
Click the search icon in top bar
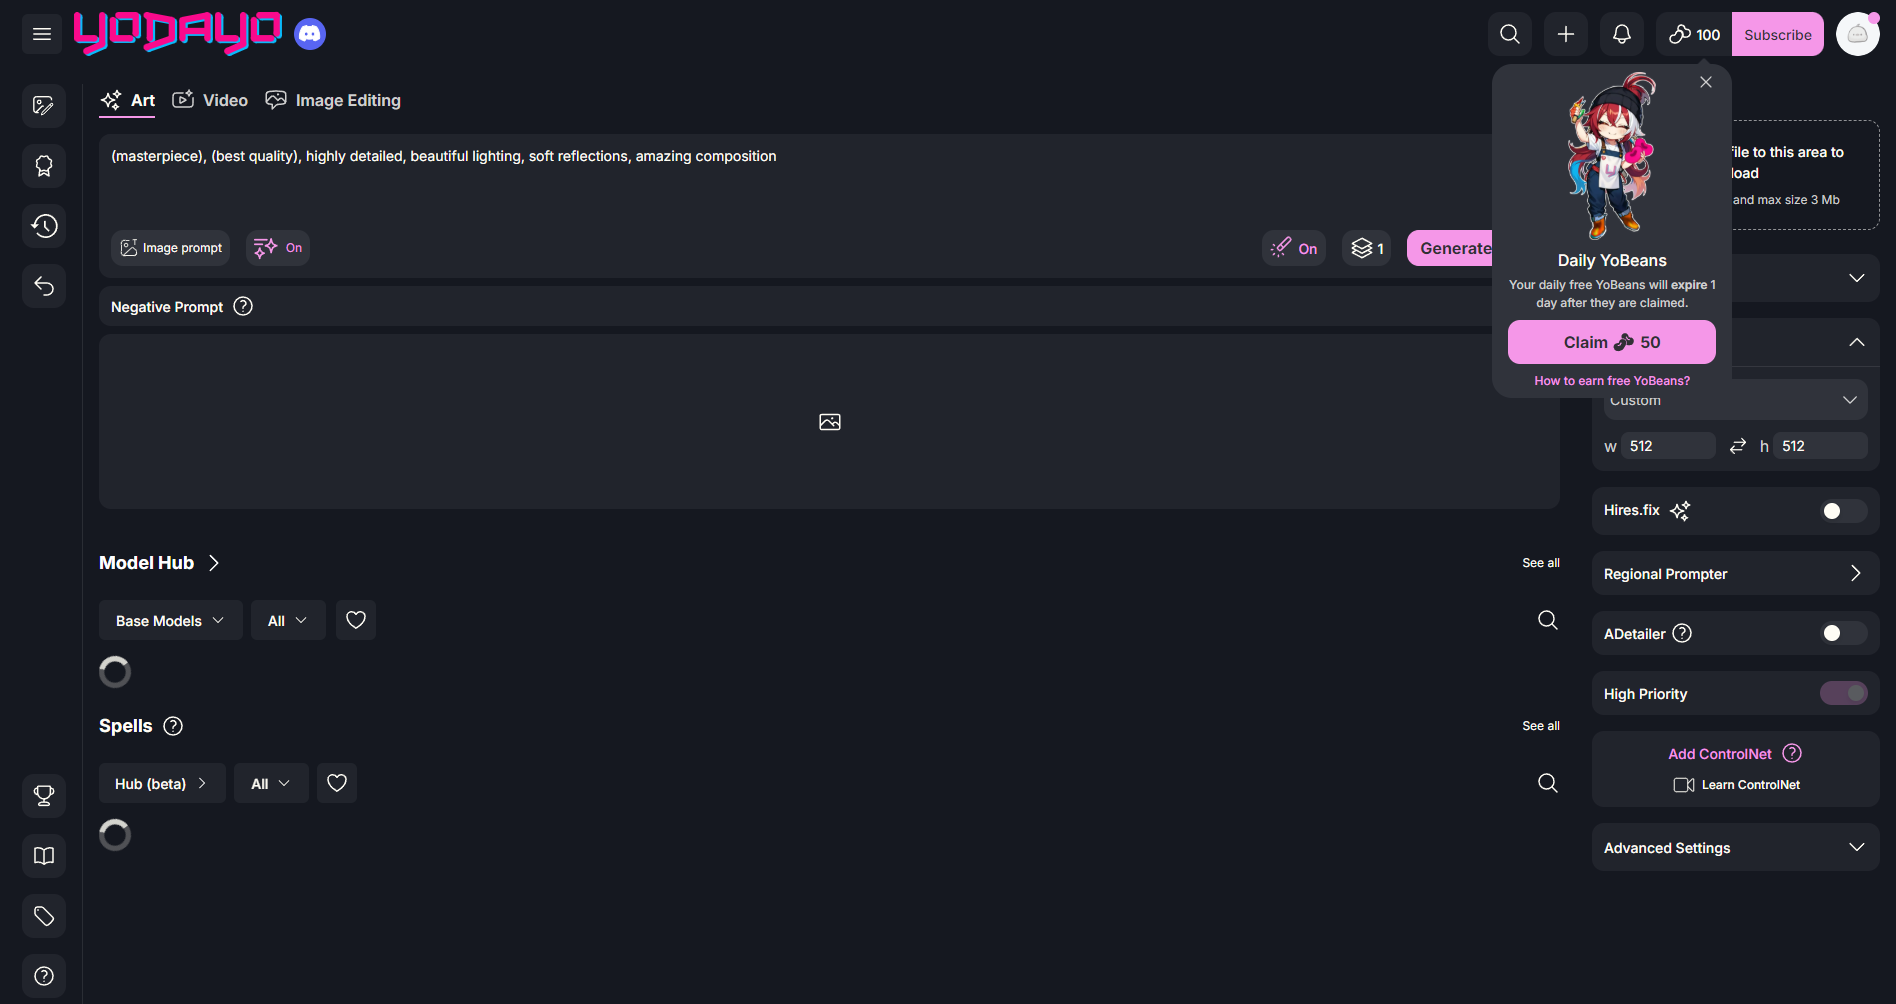1510,35
